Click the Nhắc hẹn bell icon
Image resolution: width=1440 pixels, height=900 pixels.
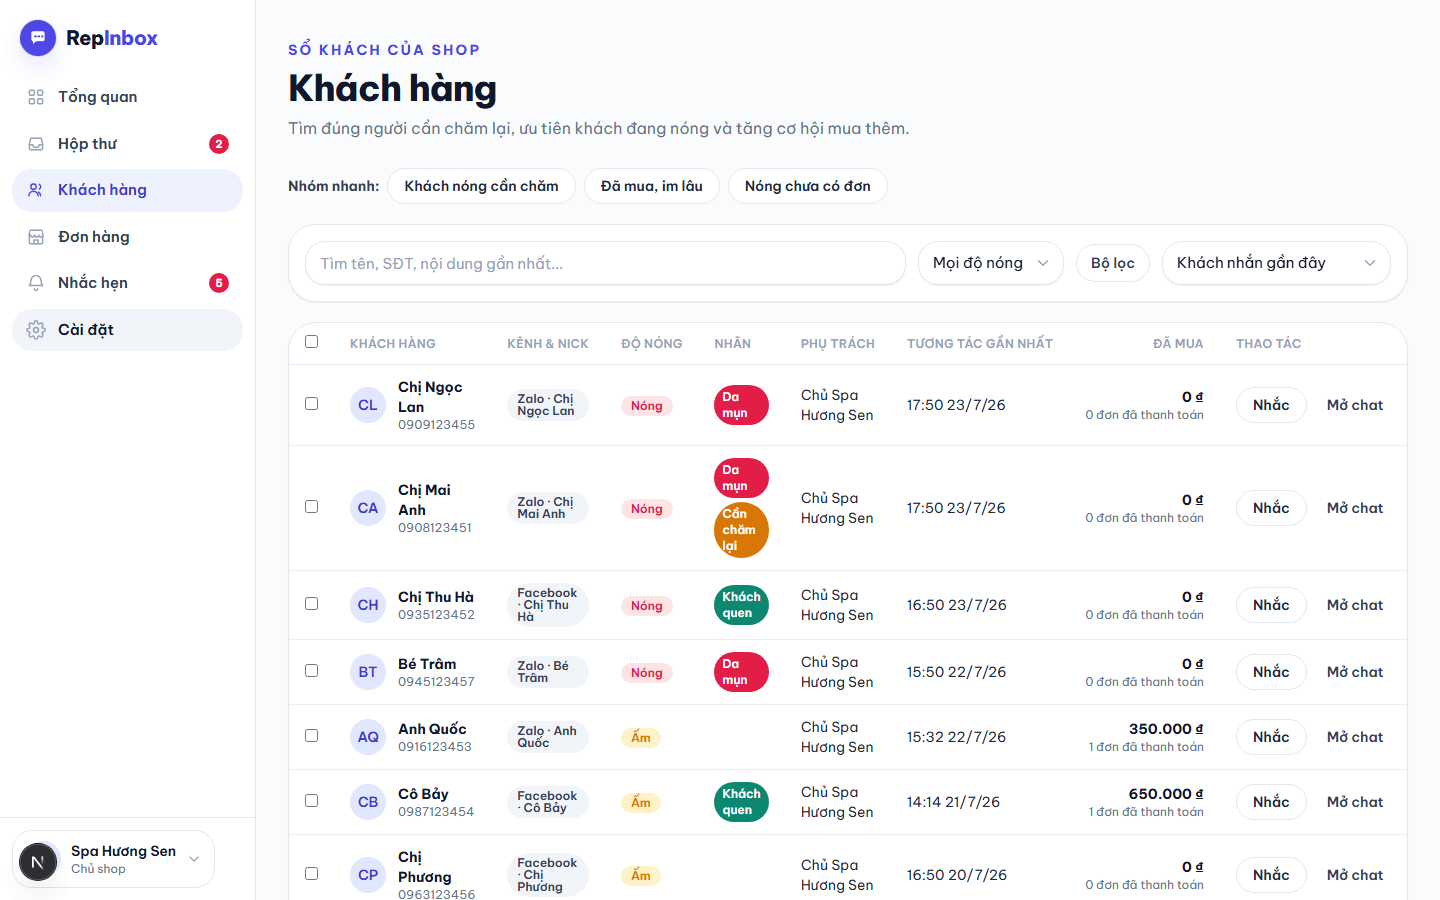pyautogui.click(x=36, y=283)
